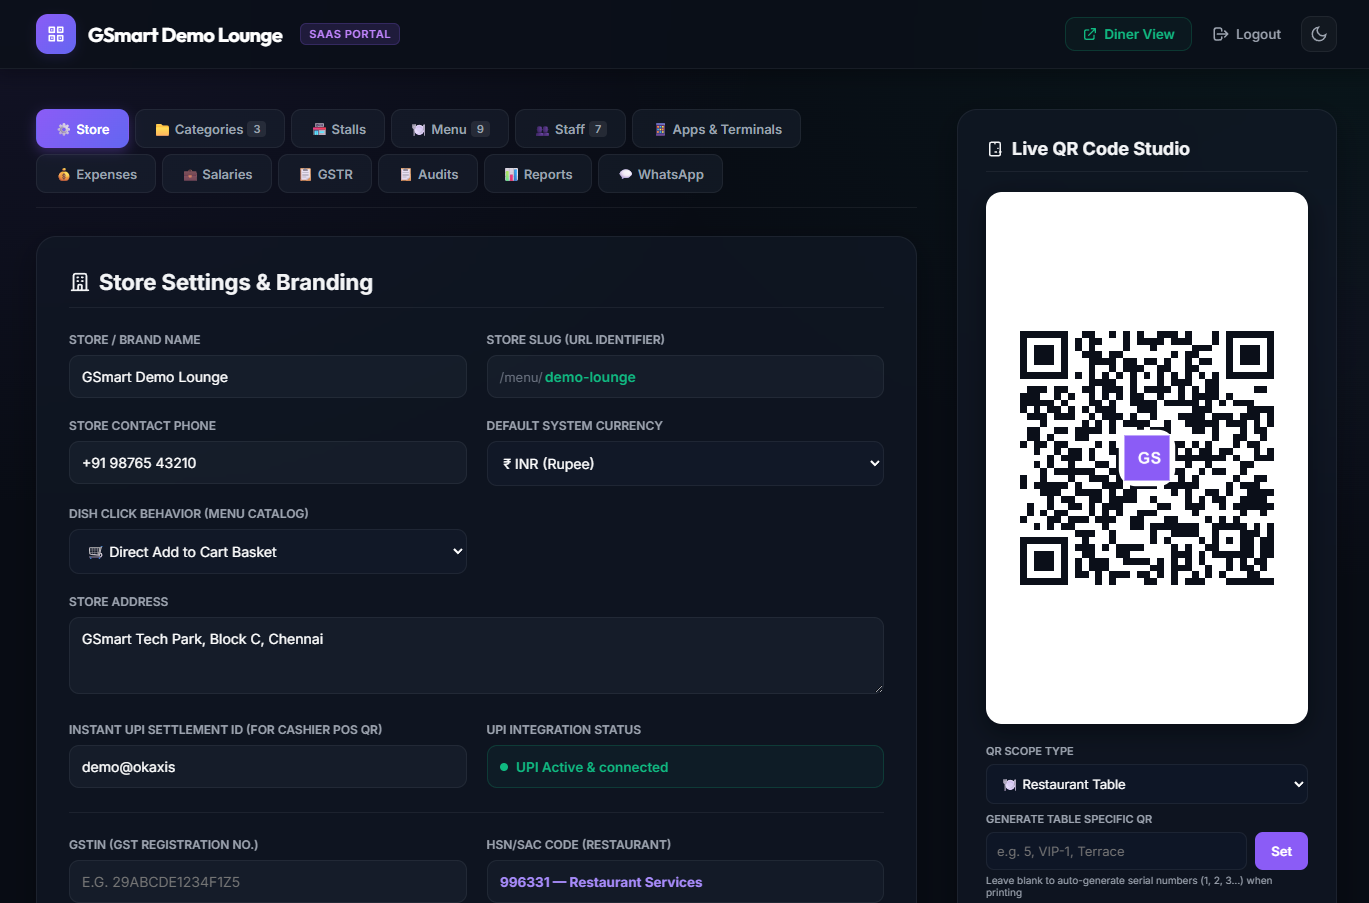This screenshot has width=1369, height=903.
Task: Click the Apps & Terminals device icon
Action: (x=660, y=130)
